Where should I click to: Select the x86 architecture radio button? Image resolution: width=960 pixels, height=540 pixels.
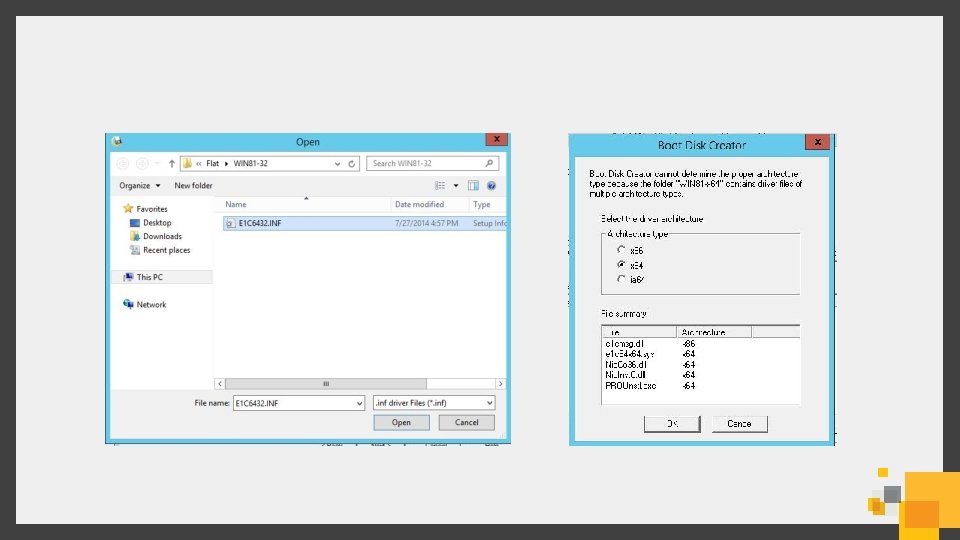[621, 250]
